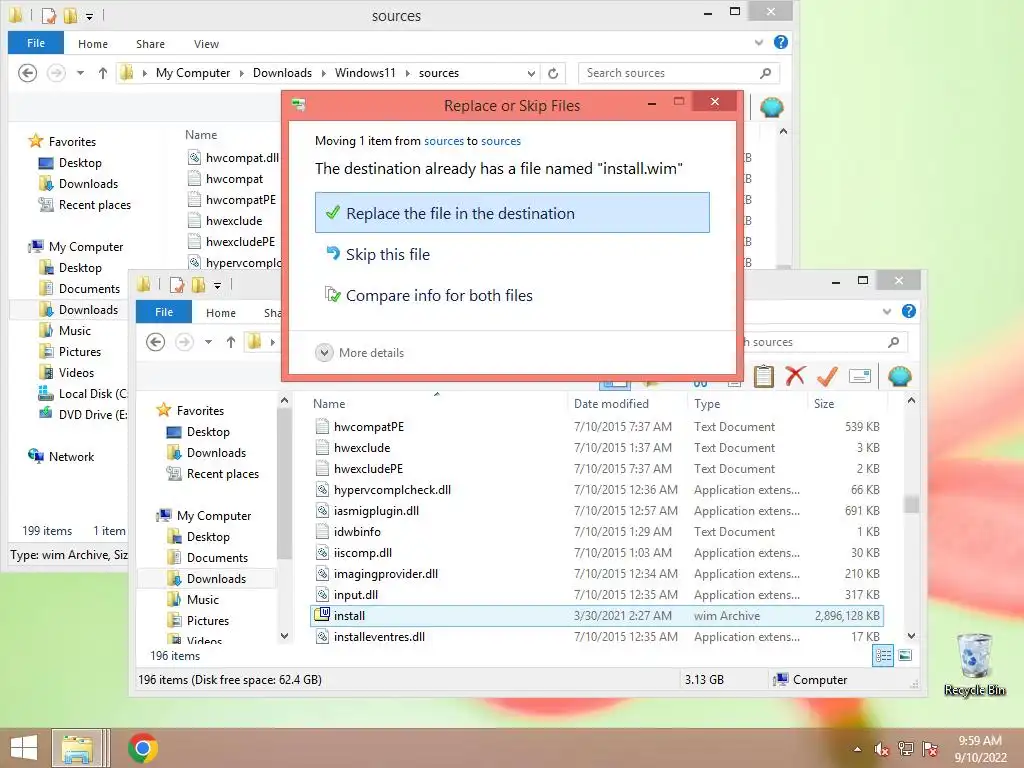Image resolution: width=1024 pixels, height=768 pixels.
Task: Choose Replace the file in the destination
Action: (x=512, y=213)
